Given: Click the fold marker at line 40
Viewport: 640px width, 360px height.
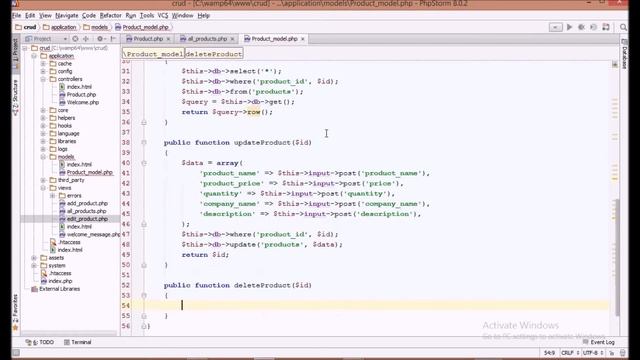Looking at the screenshot, I should [144, 163].
